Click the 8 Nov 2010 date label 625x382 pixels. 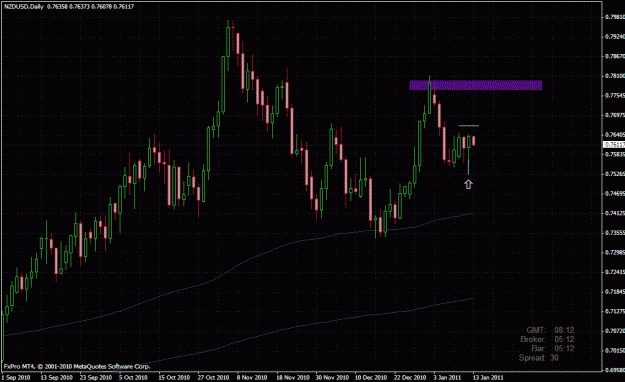tap(252, 377)
